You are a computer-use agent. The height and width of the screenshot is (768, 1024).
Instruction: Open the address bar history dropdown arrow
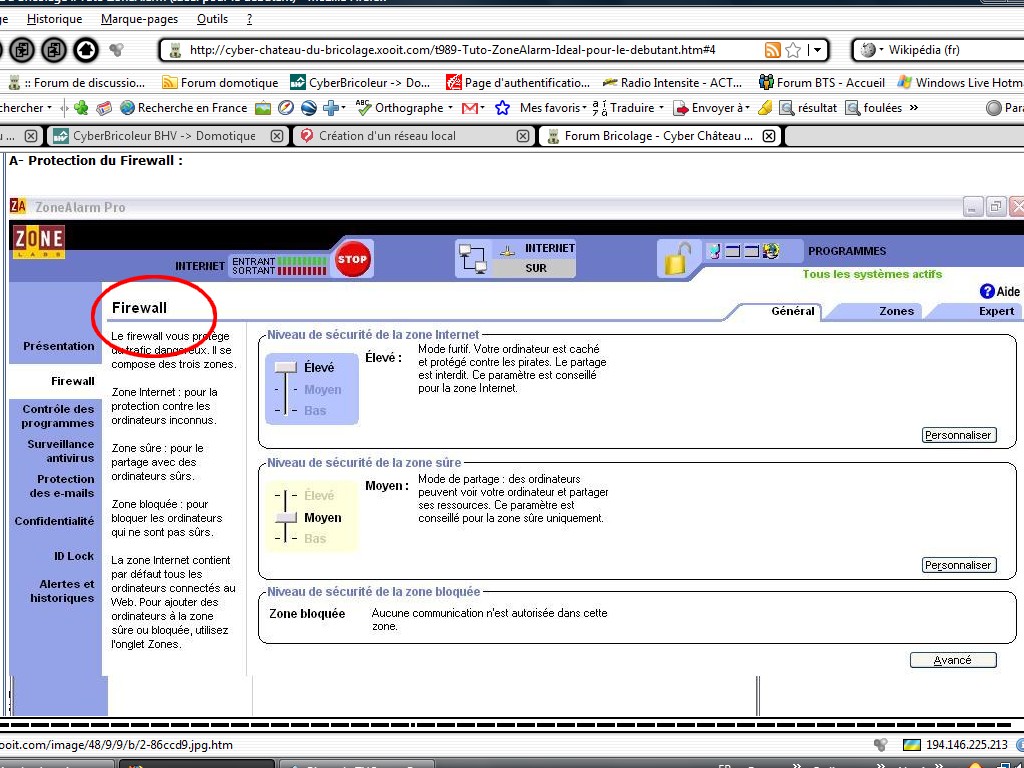pyautogui.click(x=817, y=50)
